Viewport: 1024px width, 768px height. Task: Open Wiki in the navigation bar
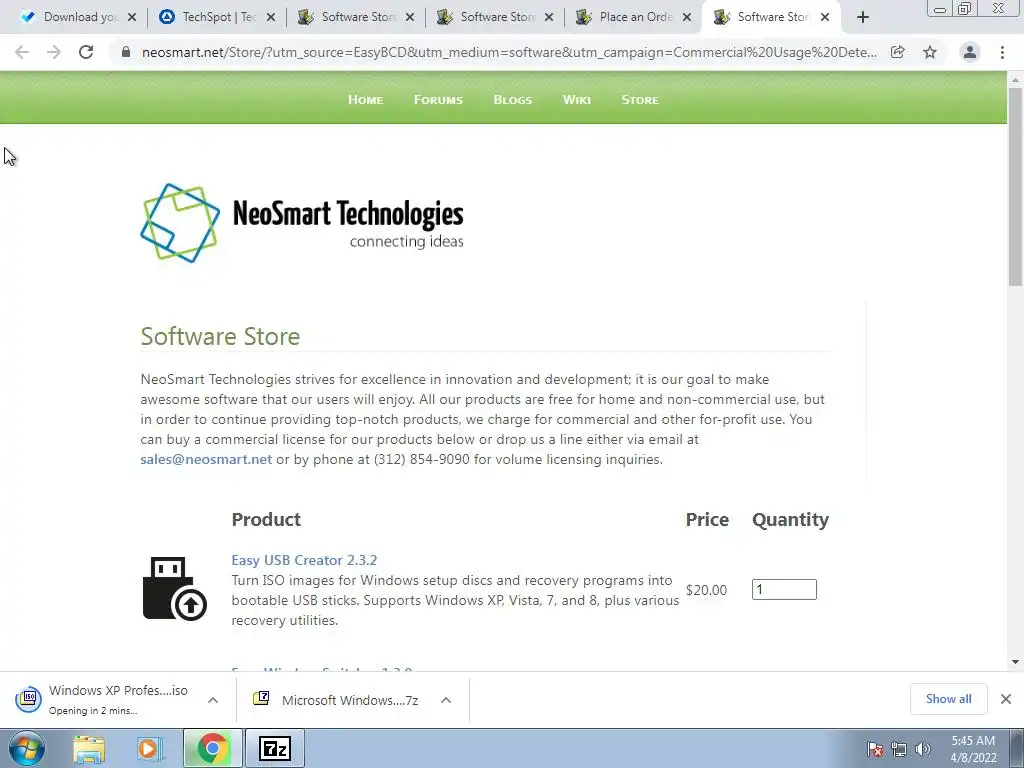coord(577,100)
